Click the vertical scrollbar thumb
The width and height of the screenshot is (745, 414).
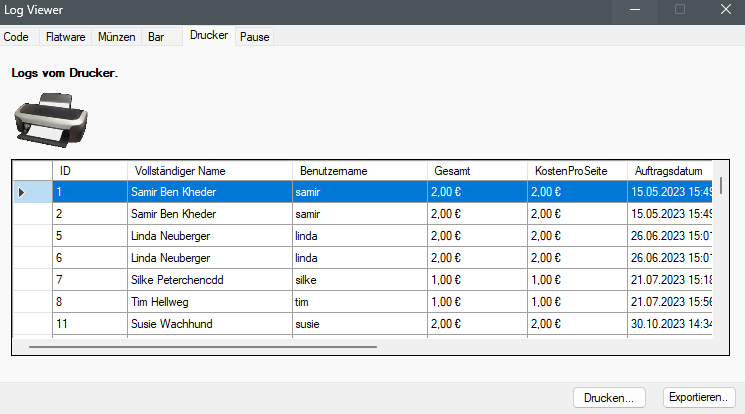721,185
